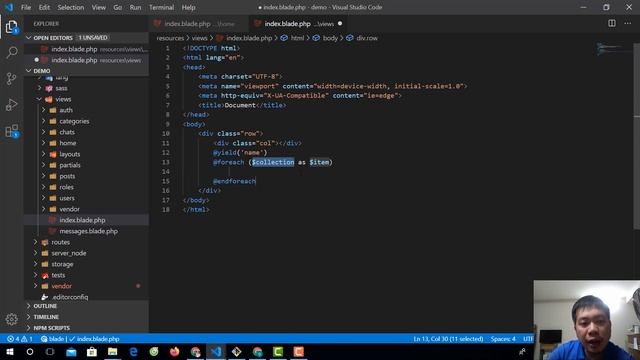Click the div.row breadcrumb segment
This screenshot has width=640, height=360.
pyautogui.click(x=362, y=38)
